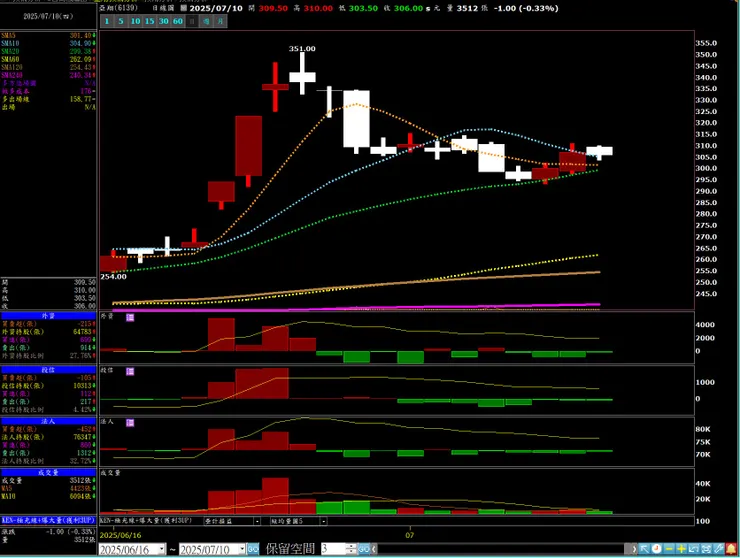Switch to the 10-minute timeframe

point(135,21)
